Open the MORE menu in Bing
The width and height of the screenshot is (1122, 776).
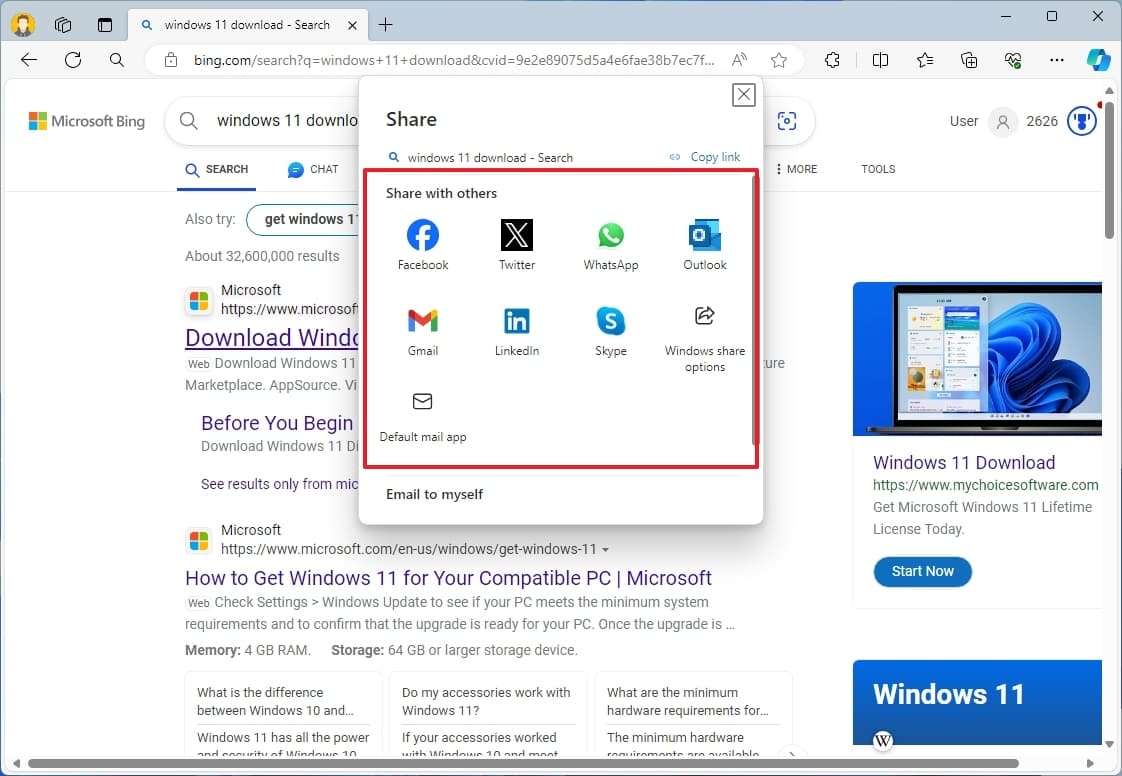coord(797,168)
